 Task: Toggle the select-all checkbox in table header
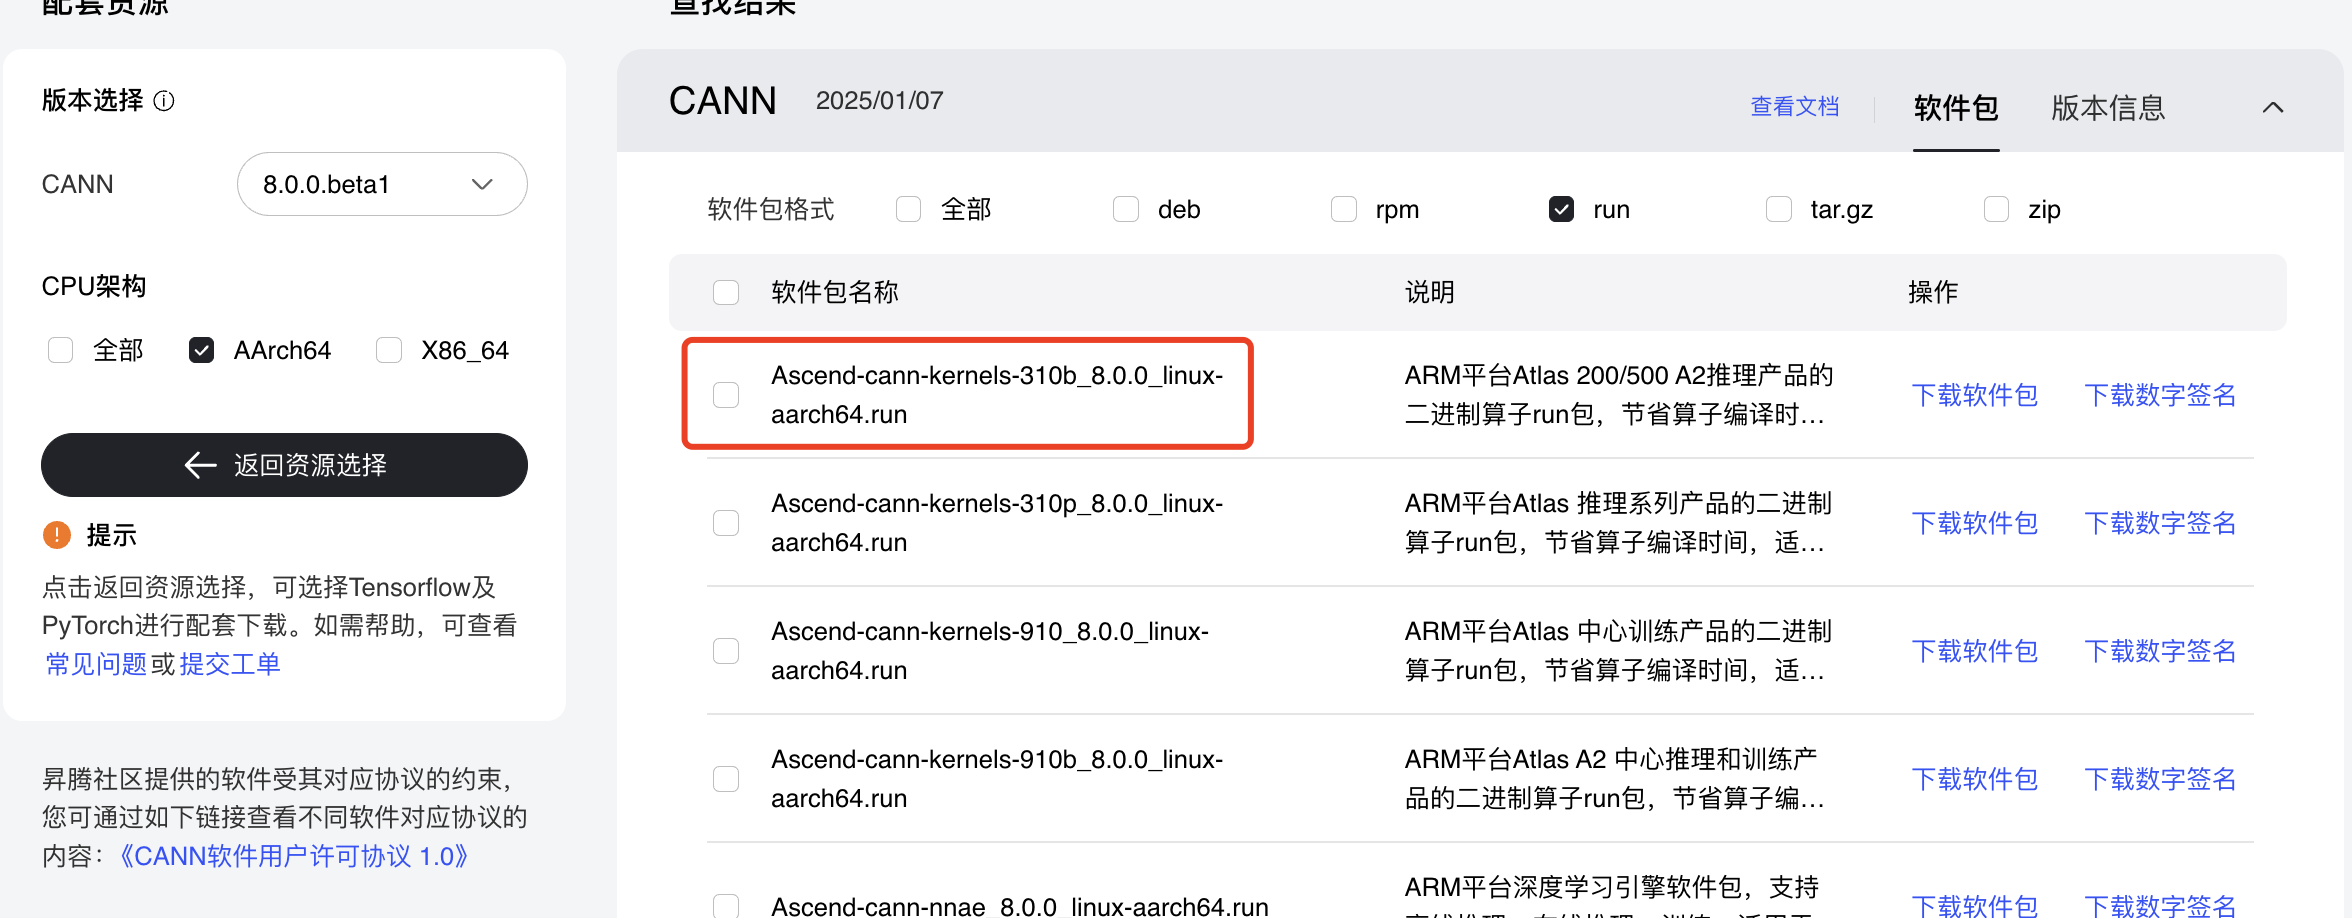(726, 292)
